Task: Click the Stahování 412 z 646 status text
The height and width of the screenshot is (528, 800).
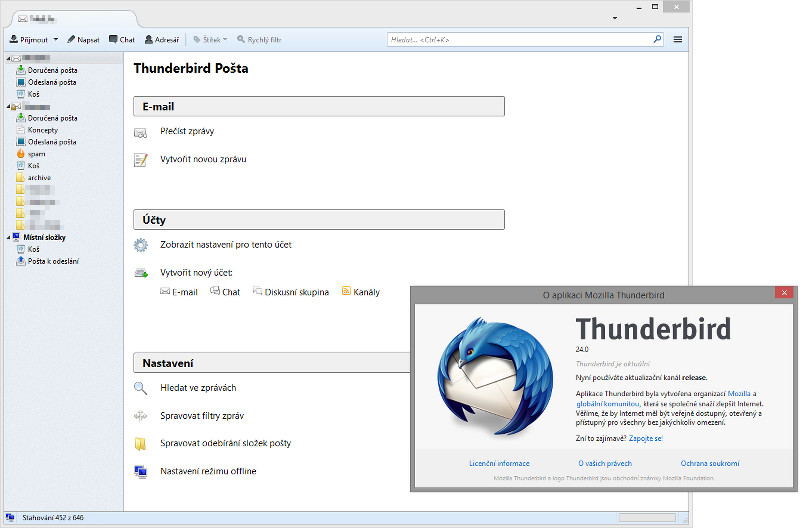Action: pyautogui.click(x=53, y=517)
